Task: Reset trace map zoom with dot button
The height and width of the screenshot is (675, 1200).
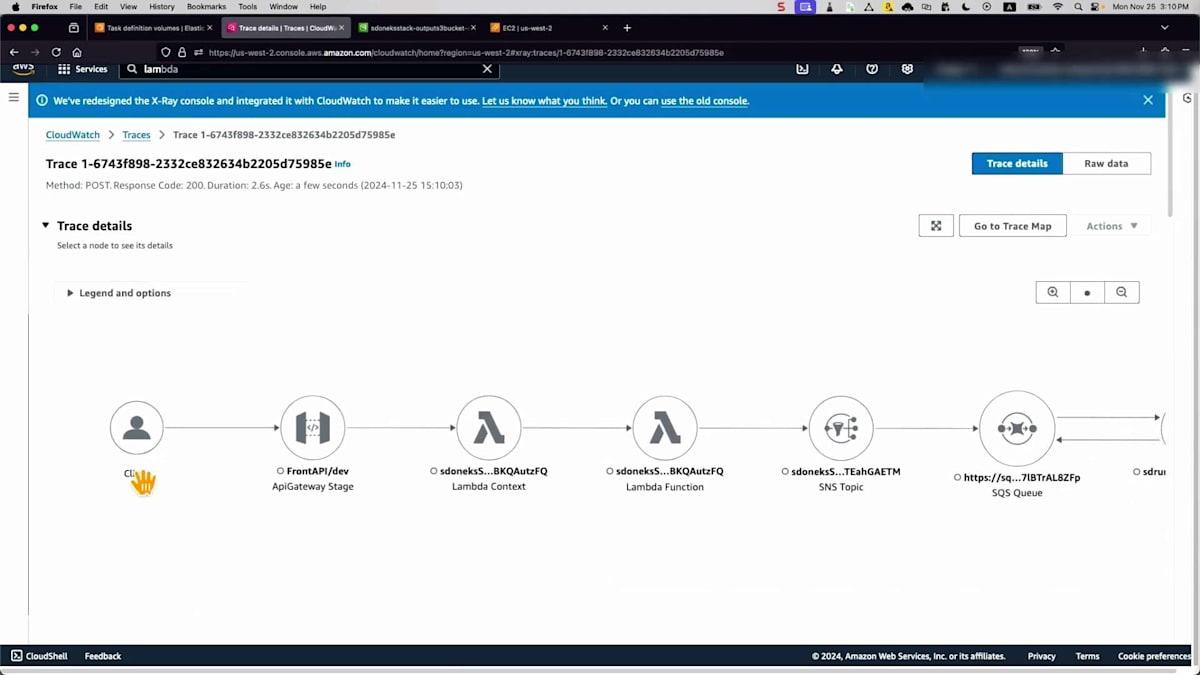Action: tap(1087, 292)
